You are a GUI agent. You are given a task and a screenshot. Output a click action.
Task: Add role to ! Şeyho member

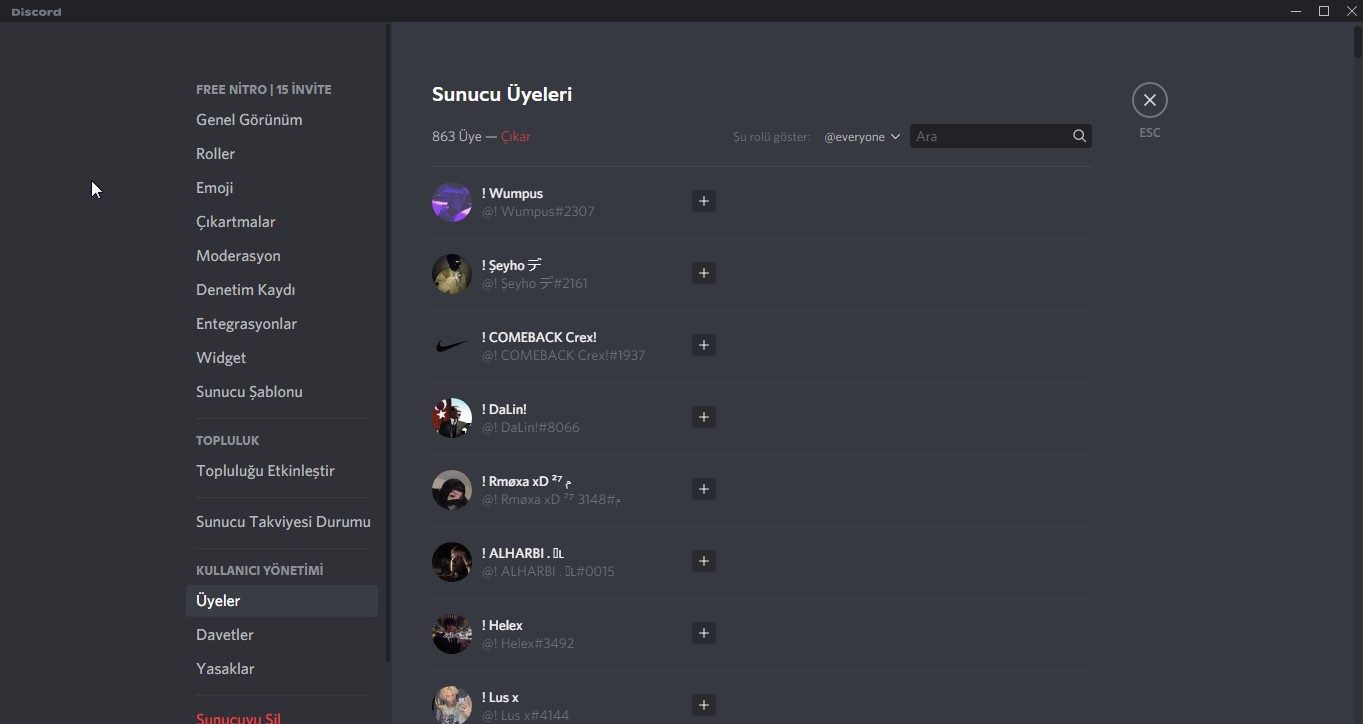[x=704, y=273]
